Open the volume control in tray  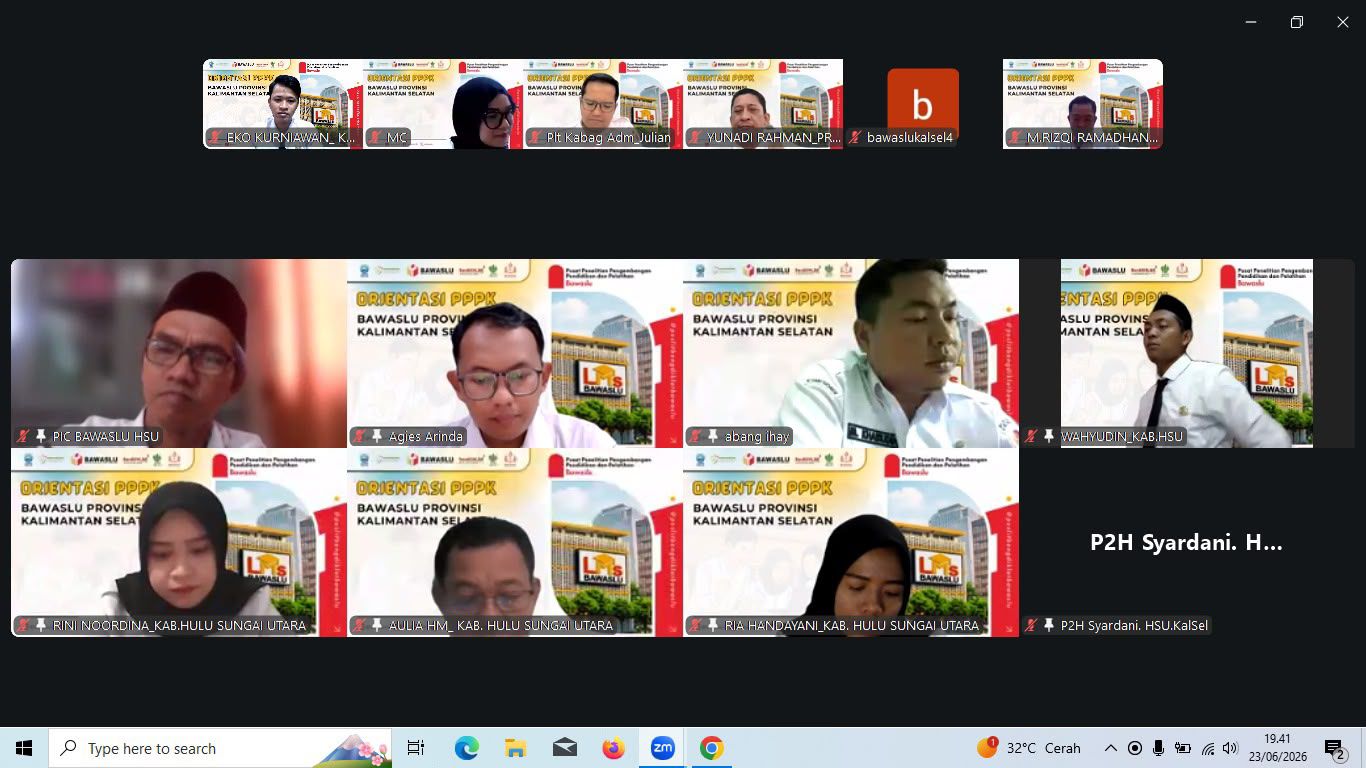point(1230,748)
